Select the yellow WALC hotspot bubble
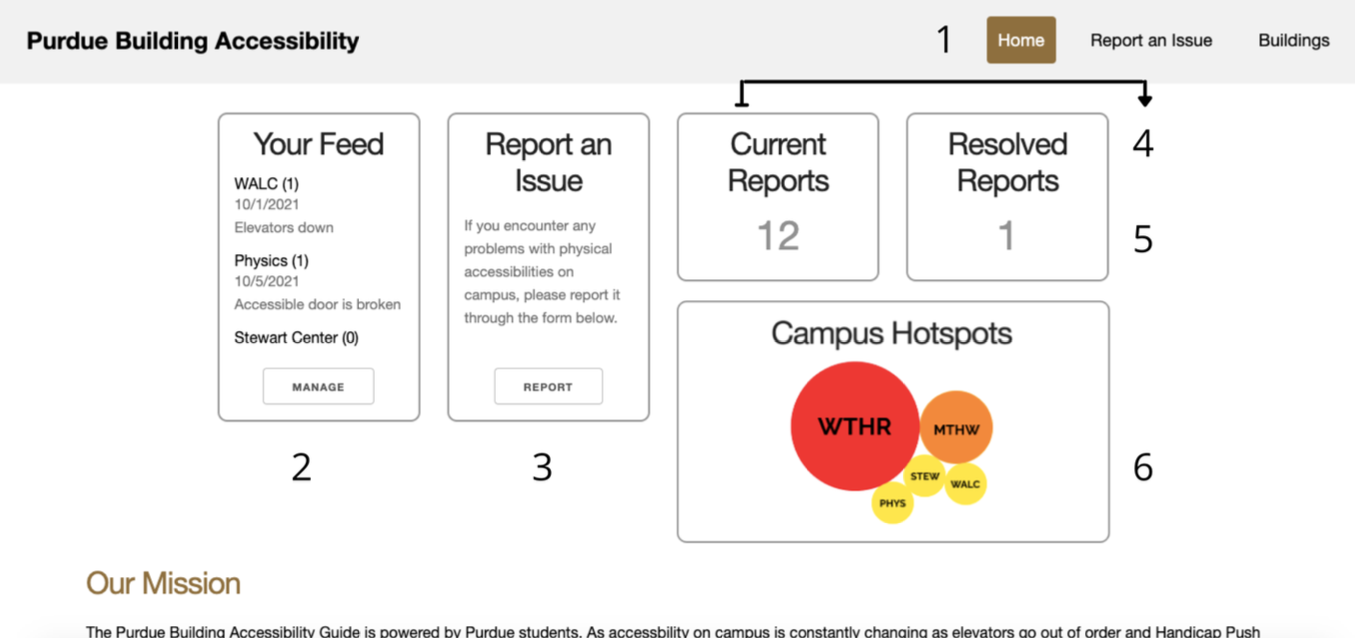Viewport: 1355px width, 638px height. pyautogui.click(x=966, y=485)
